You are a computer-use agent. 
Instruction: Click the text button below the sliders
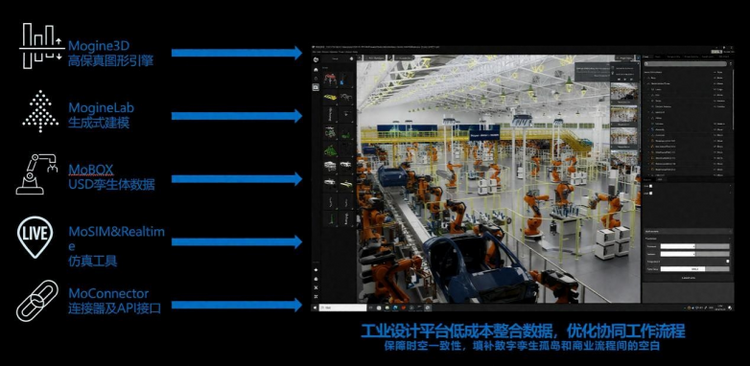(688, 277)
